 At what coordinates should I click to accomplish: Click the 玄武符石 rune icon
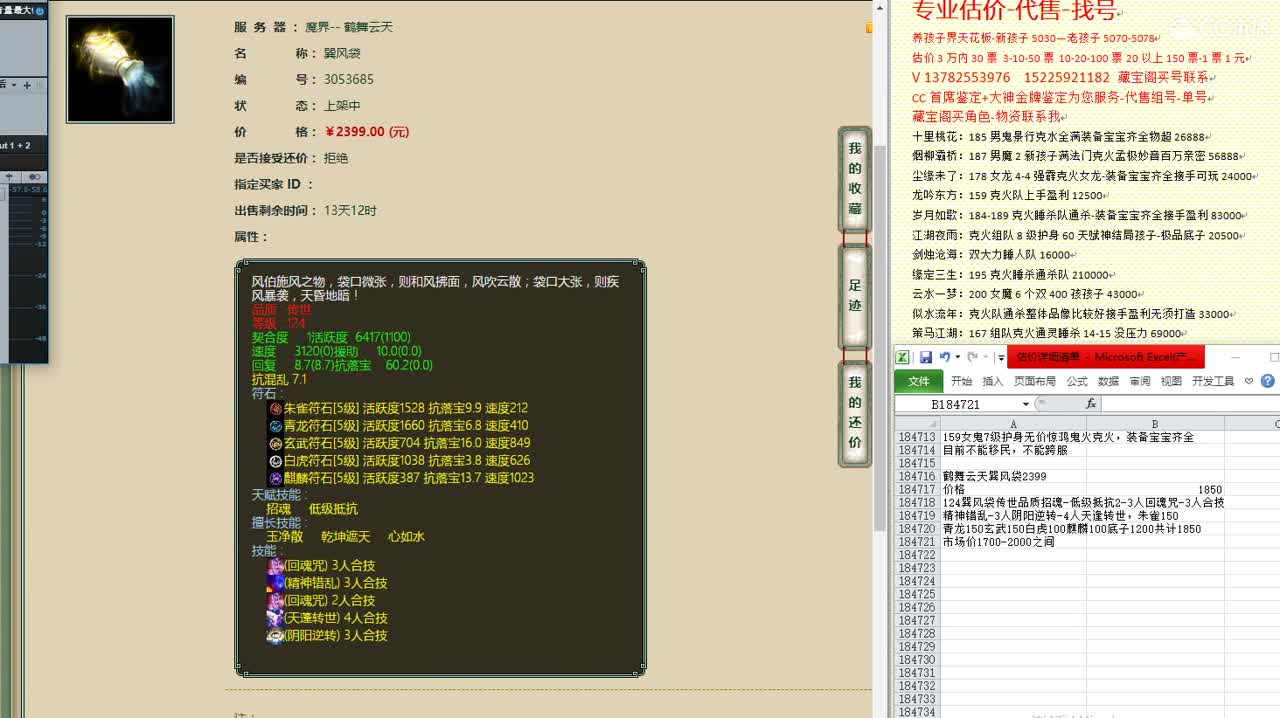[x=276, y=443]
